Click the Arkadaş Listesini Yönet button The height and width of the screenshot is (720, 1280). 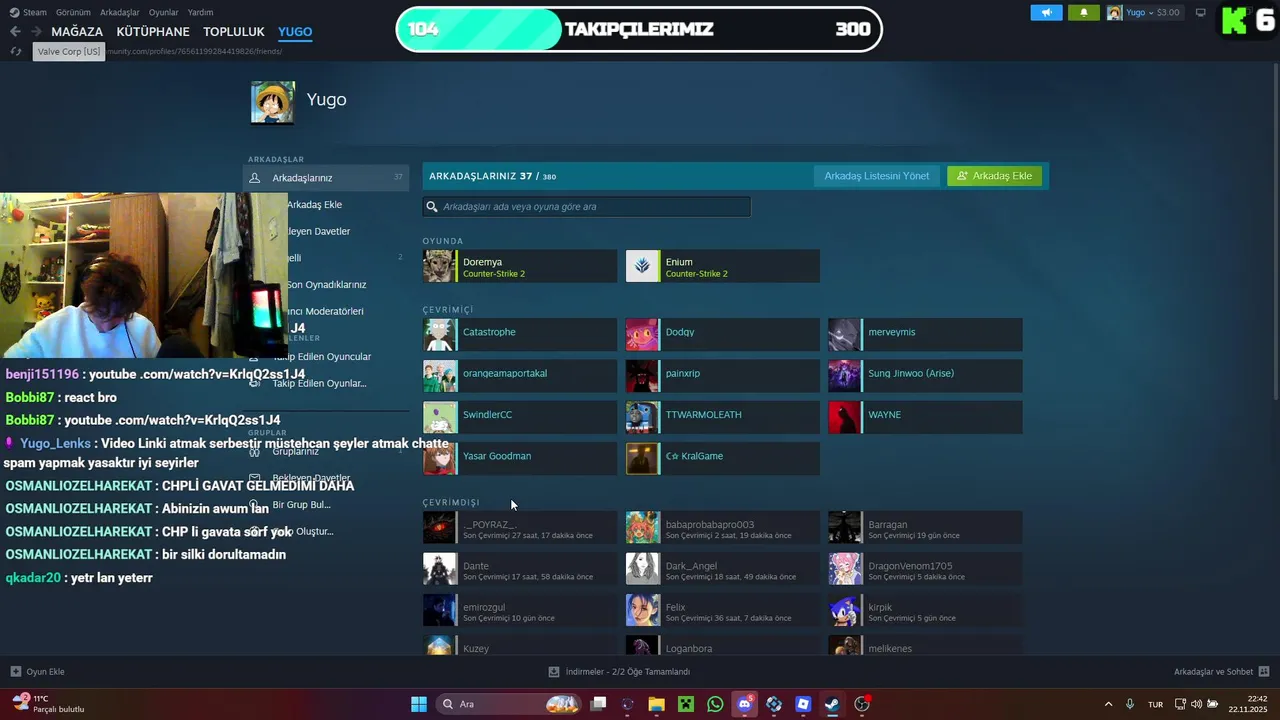coord(876,176)
